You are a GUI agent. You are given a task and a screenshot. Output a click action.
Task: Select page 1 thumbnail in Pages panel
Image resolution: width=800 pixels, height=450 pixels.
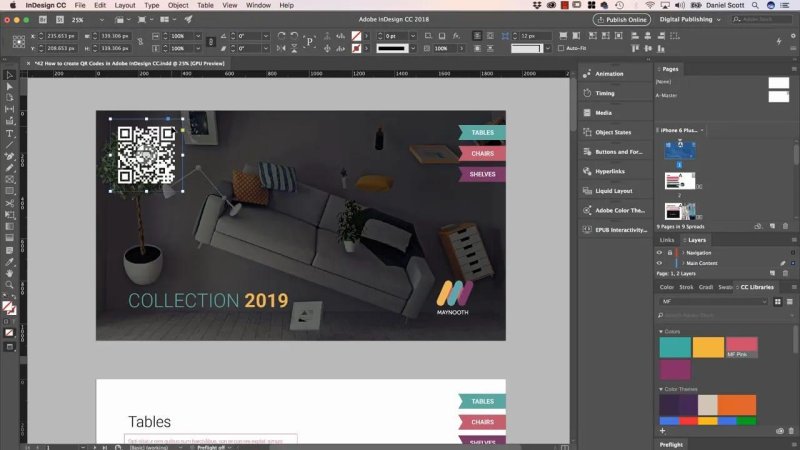click(x=680, y=151)
